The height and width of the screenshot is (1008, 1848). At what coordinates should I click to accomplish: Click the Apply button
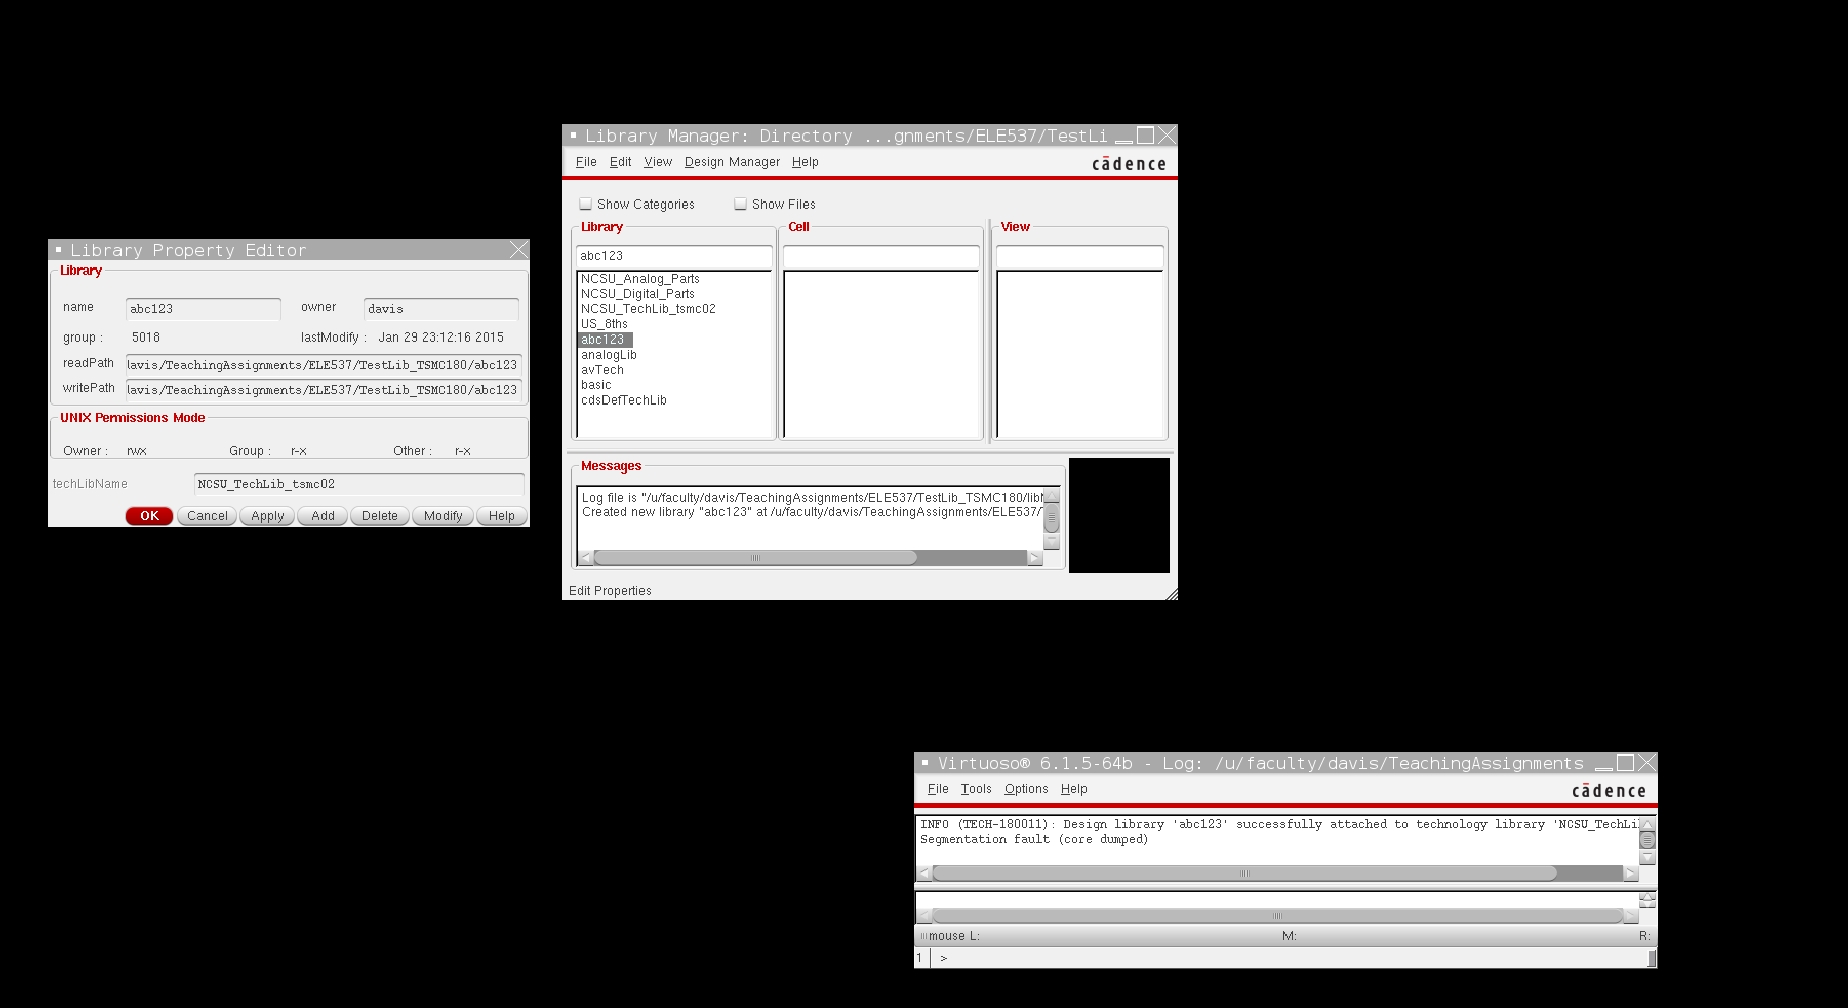(x=267, y=516)
